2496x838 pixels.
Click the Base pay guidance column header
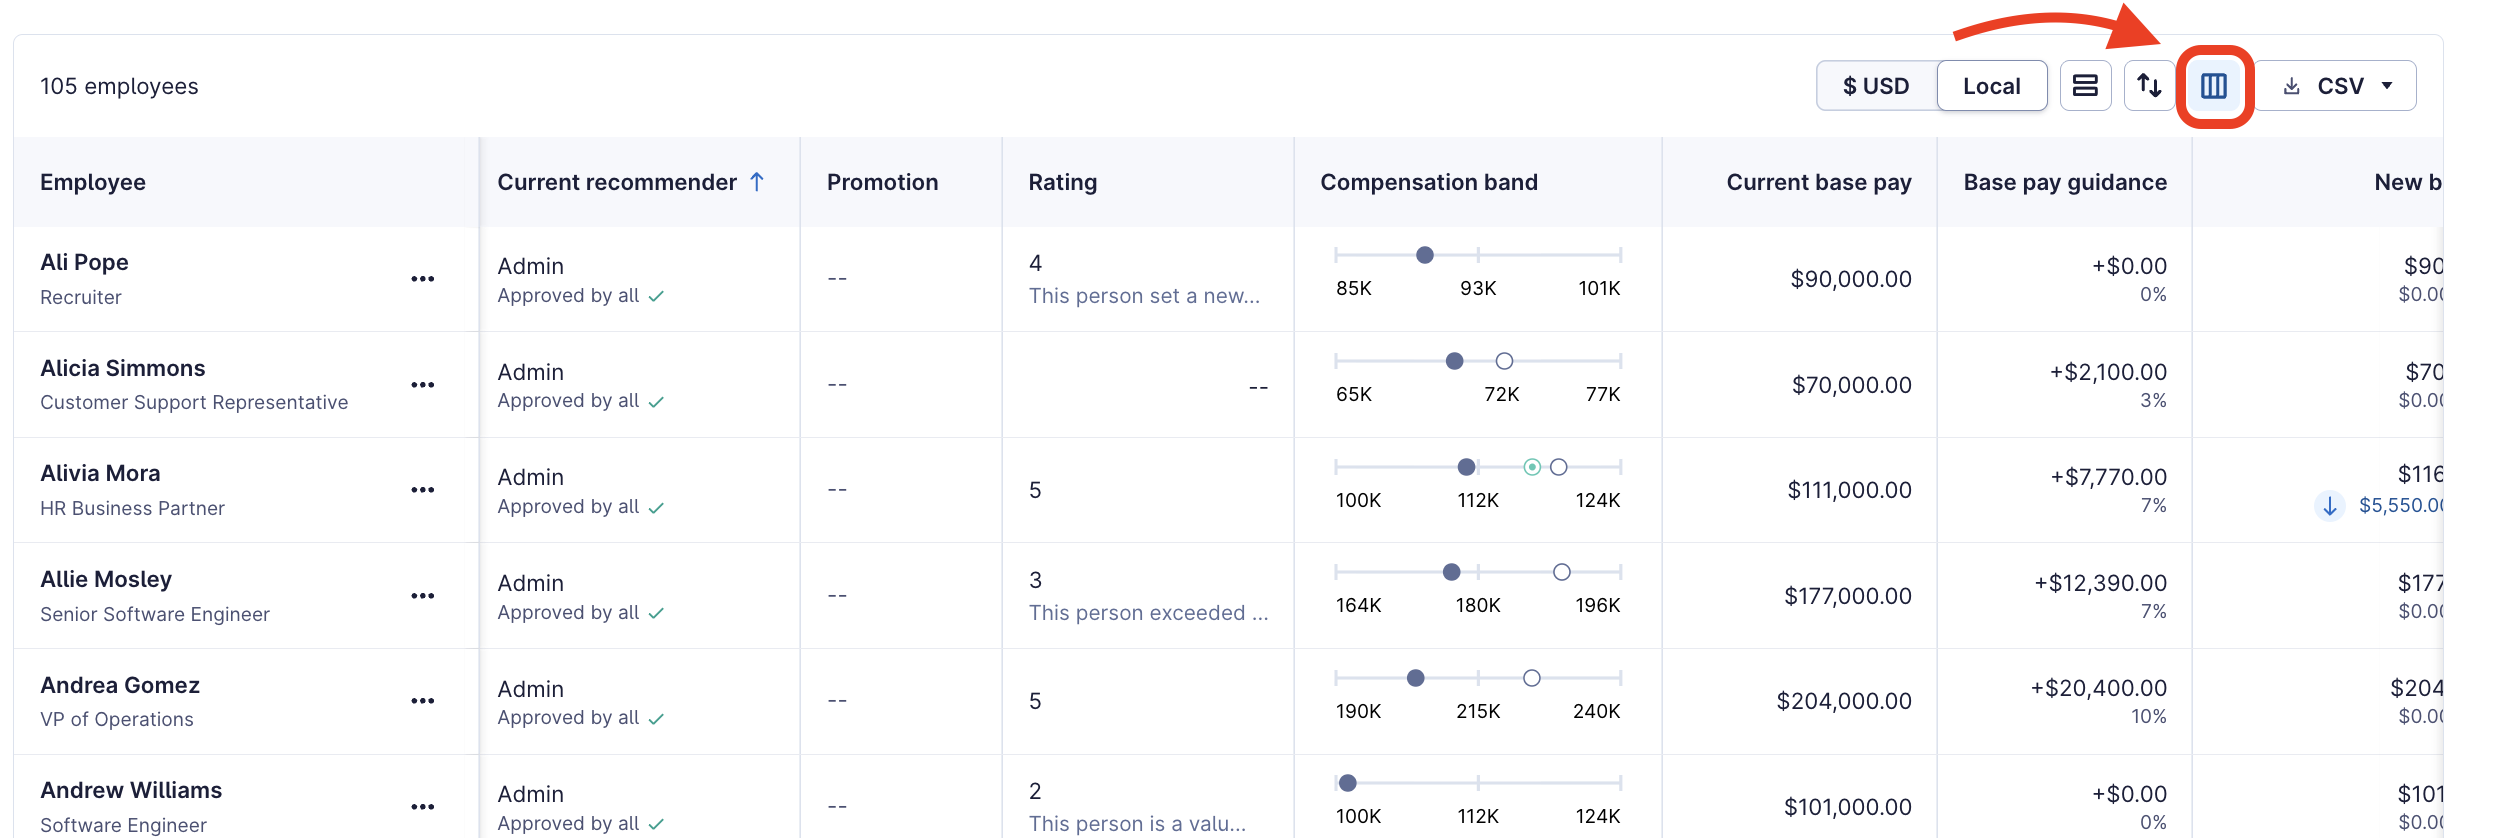coord(2064,182)
